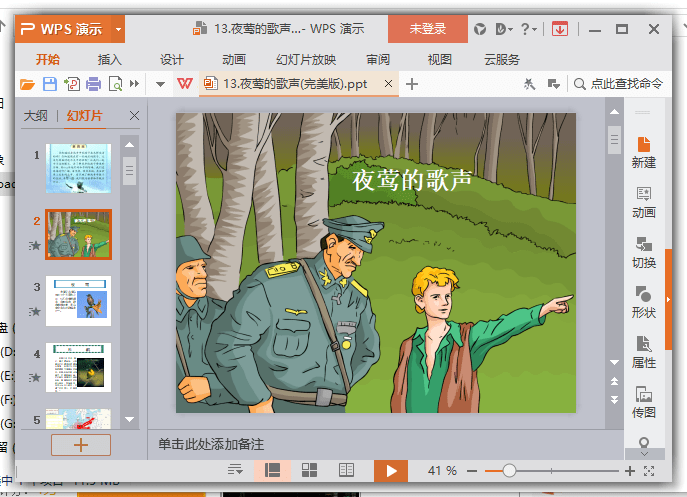Start slideshow with the orange play button
Screen dimensions: 687x497
[392, 470]
